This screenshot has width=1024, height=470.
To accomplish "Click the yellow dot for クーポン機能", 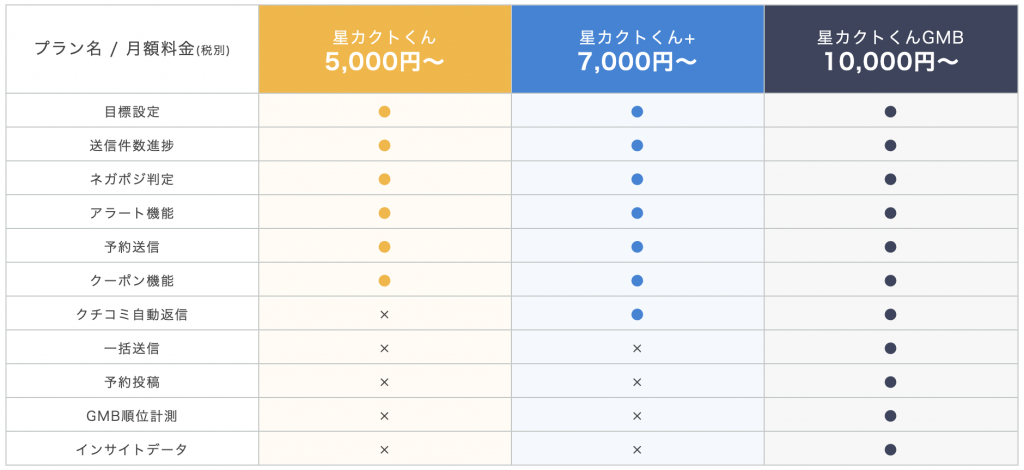I will click(x=385, y=281).
